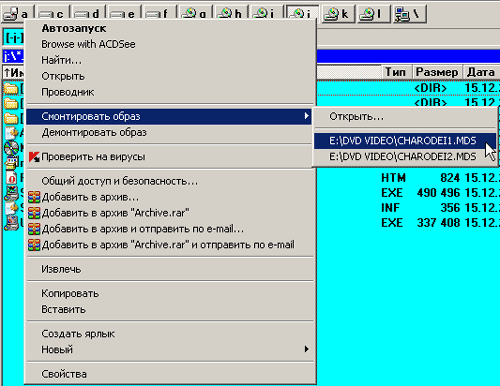Image resolution: width=500 pixels, height=386 pixels.
Task: Click Kaspersky icon beside Проверить на вирусы
Action: coord(34,157)
